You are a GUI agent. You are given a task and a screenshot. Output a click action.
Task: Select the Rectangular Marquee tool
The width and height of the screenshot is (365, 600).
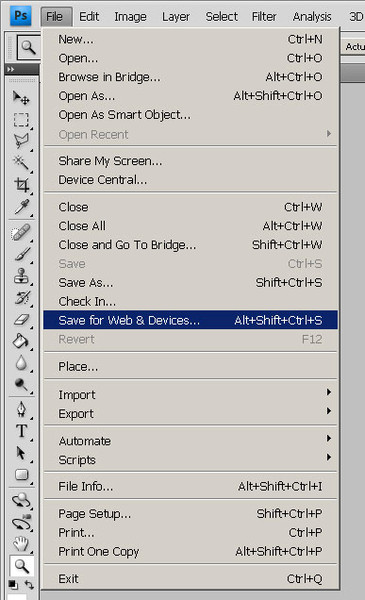[x=21, y=119]
